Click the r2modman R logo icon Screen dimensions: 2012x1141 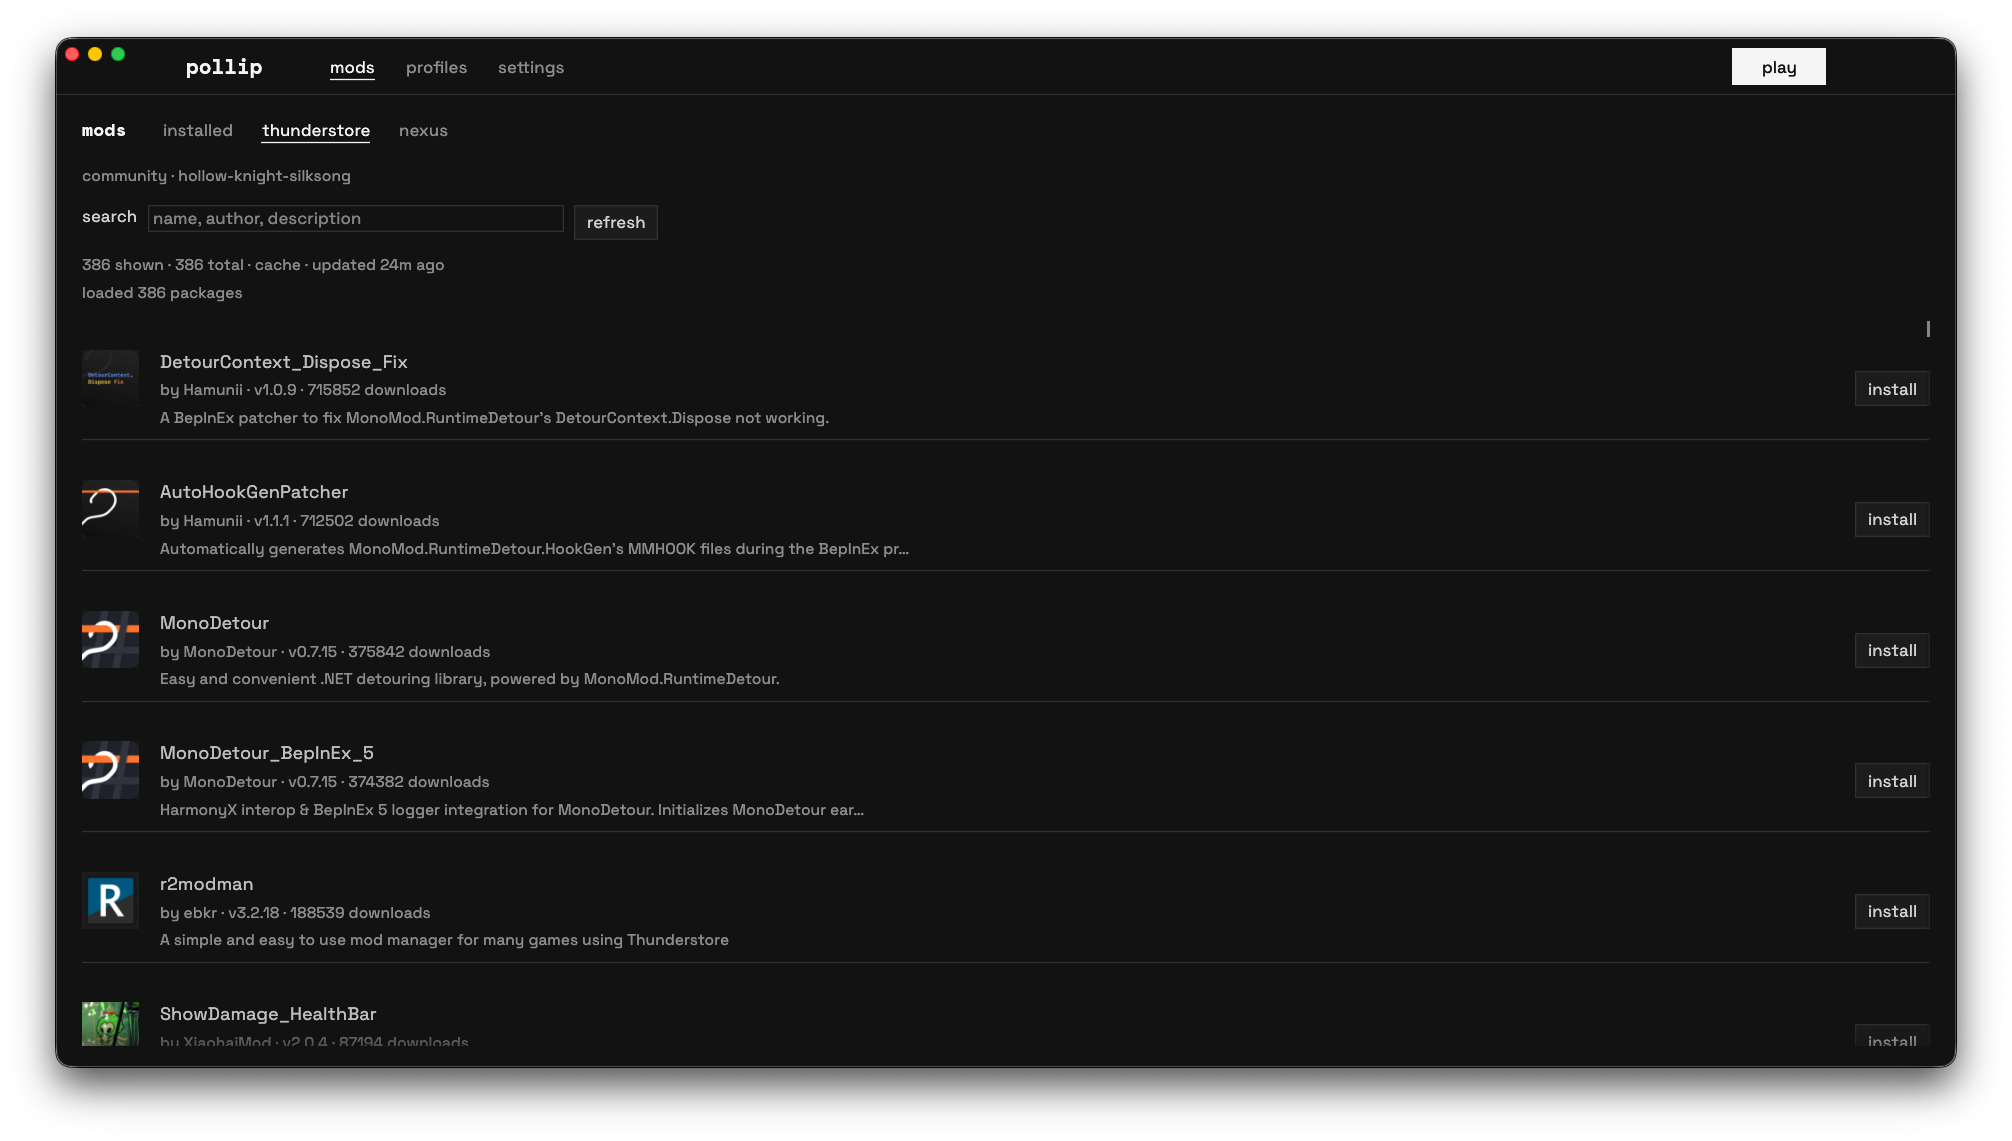click(x=110, y=900)
